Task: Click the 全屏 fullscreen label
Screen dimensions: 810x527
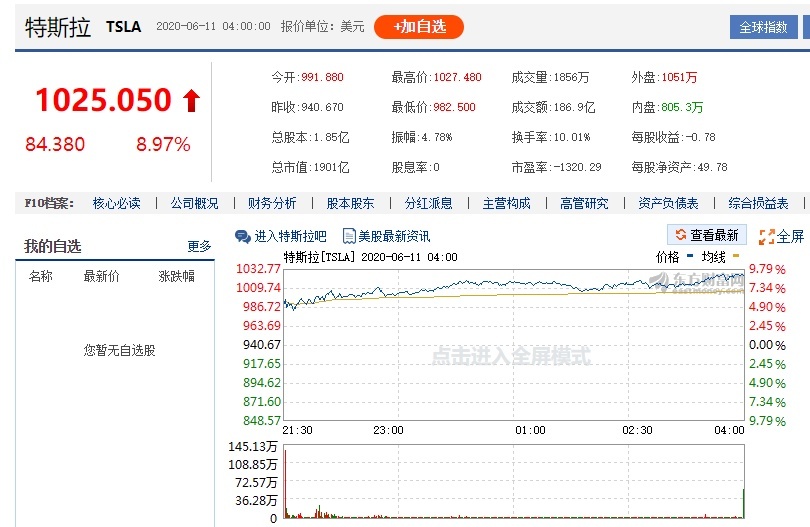Action: 790,237
